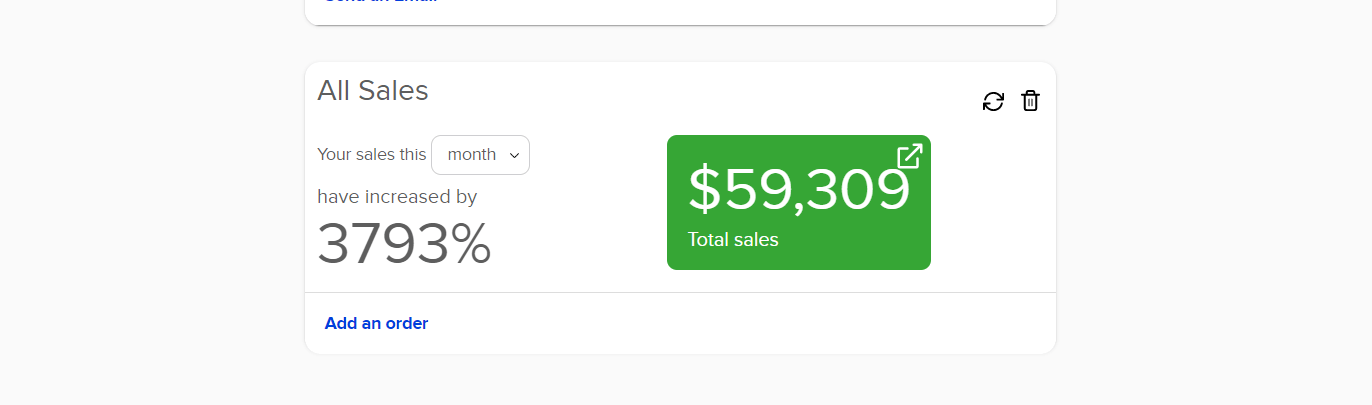Viewport: 1372px width, 405px height.
Task: Click the "Add an order" link
Action: pos(376,323)
